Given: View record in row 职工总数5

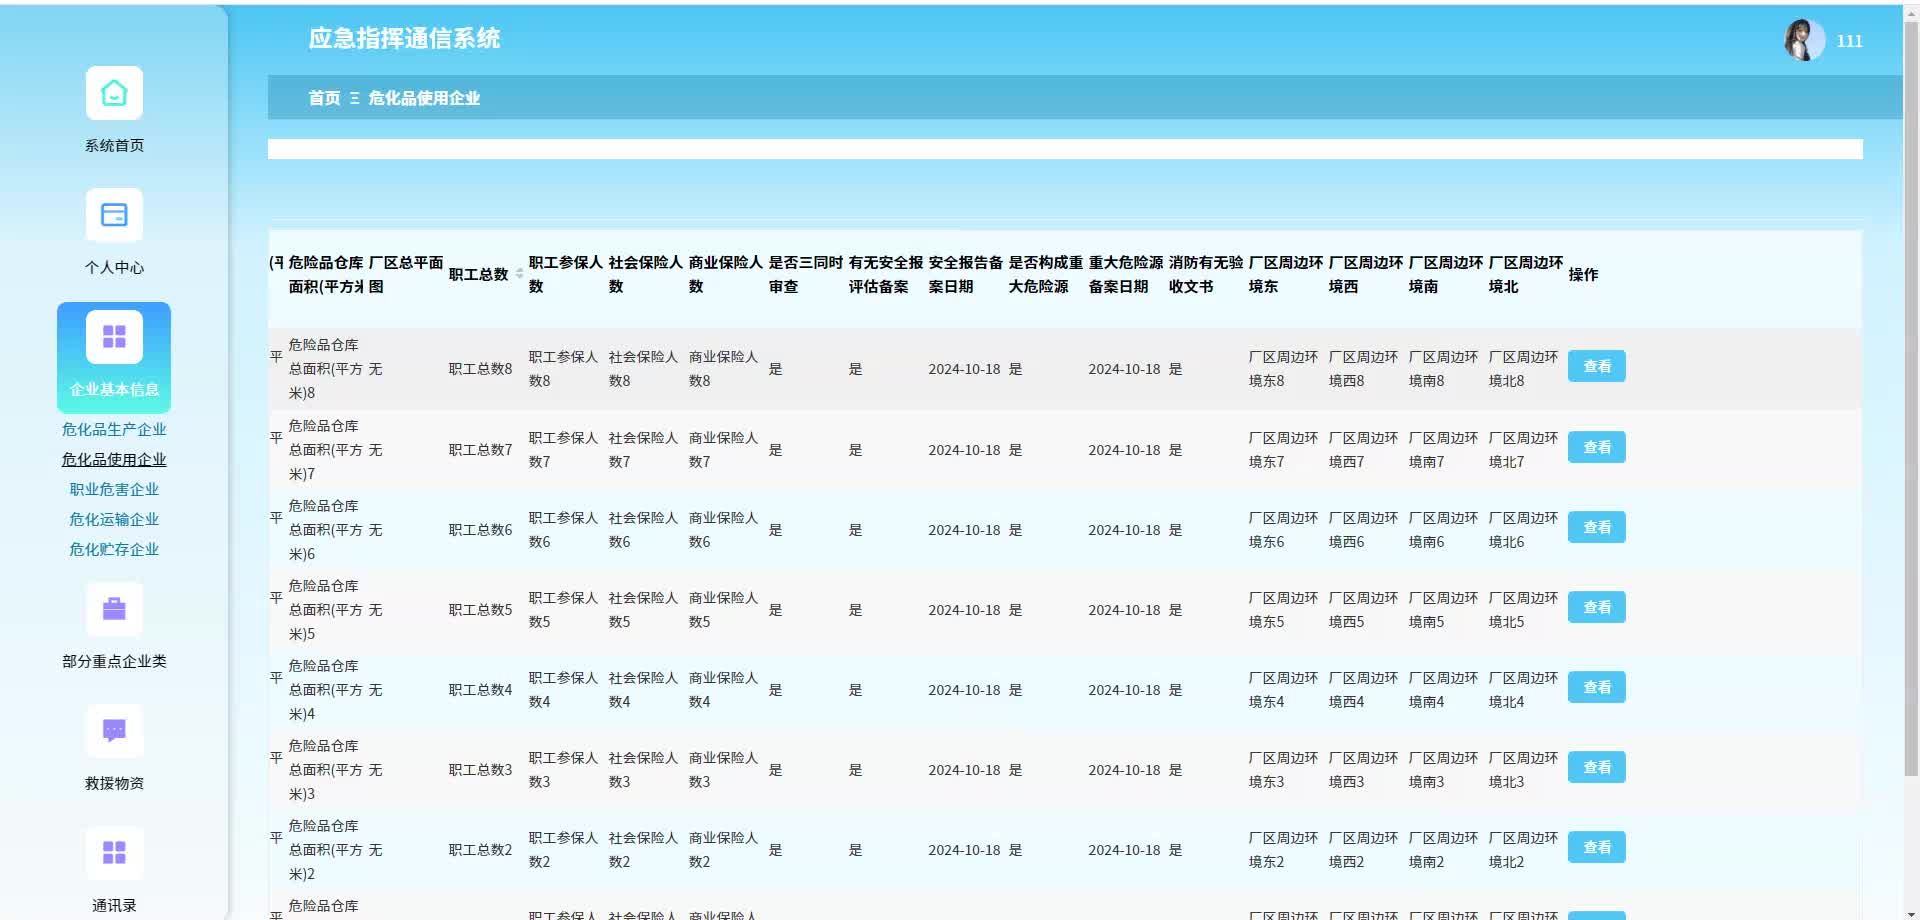Looking at the screenshot, I should tap(1596, 607).
